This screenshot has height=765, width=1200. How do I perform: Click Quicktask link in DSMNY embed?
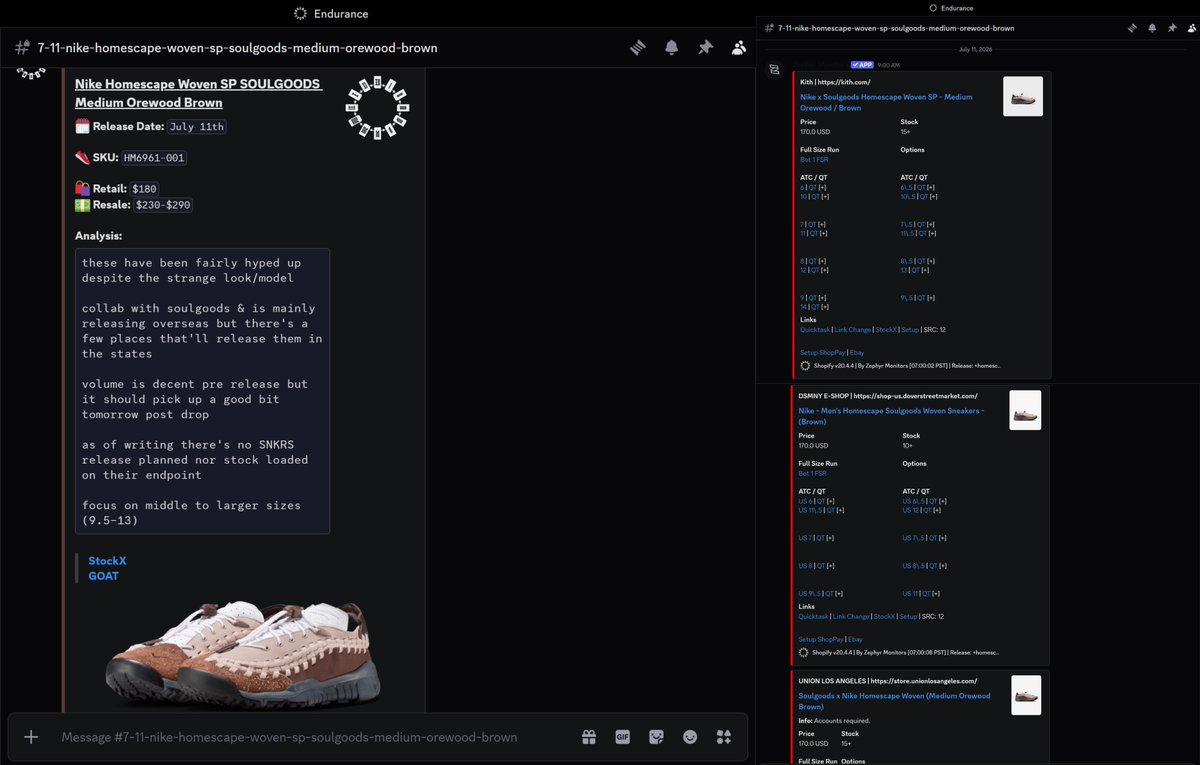813,616
